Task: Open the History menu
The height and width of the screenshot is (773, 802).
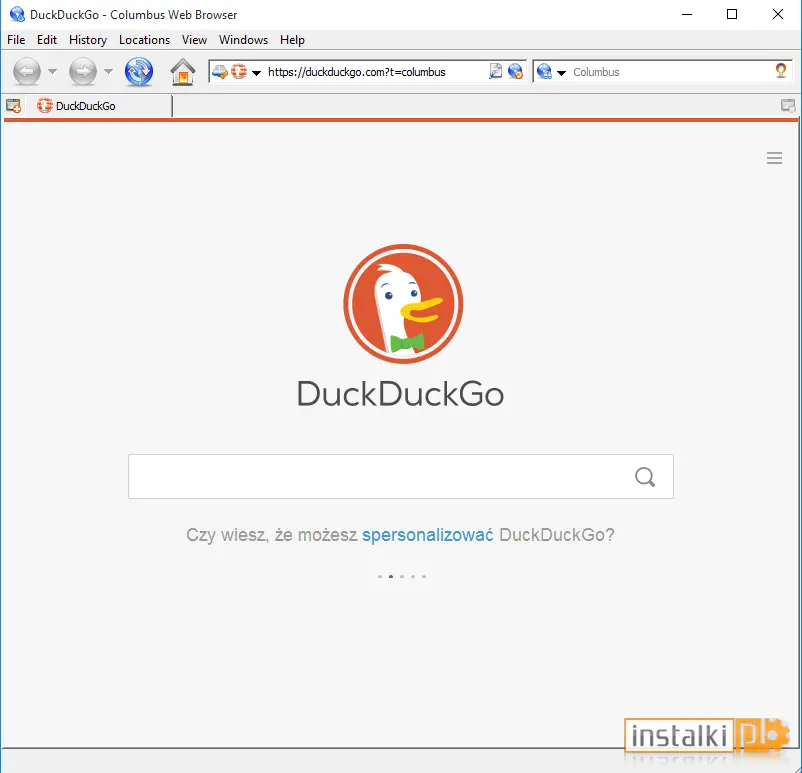Action: point(88,40)
